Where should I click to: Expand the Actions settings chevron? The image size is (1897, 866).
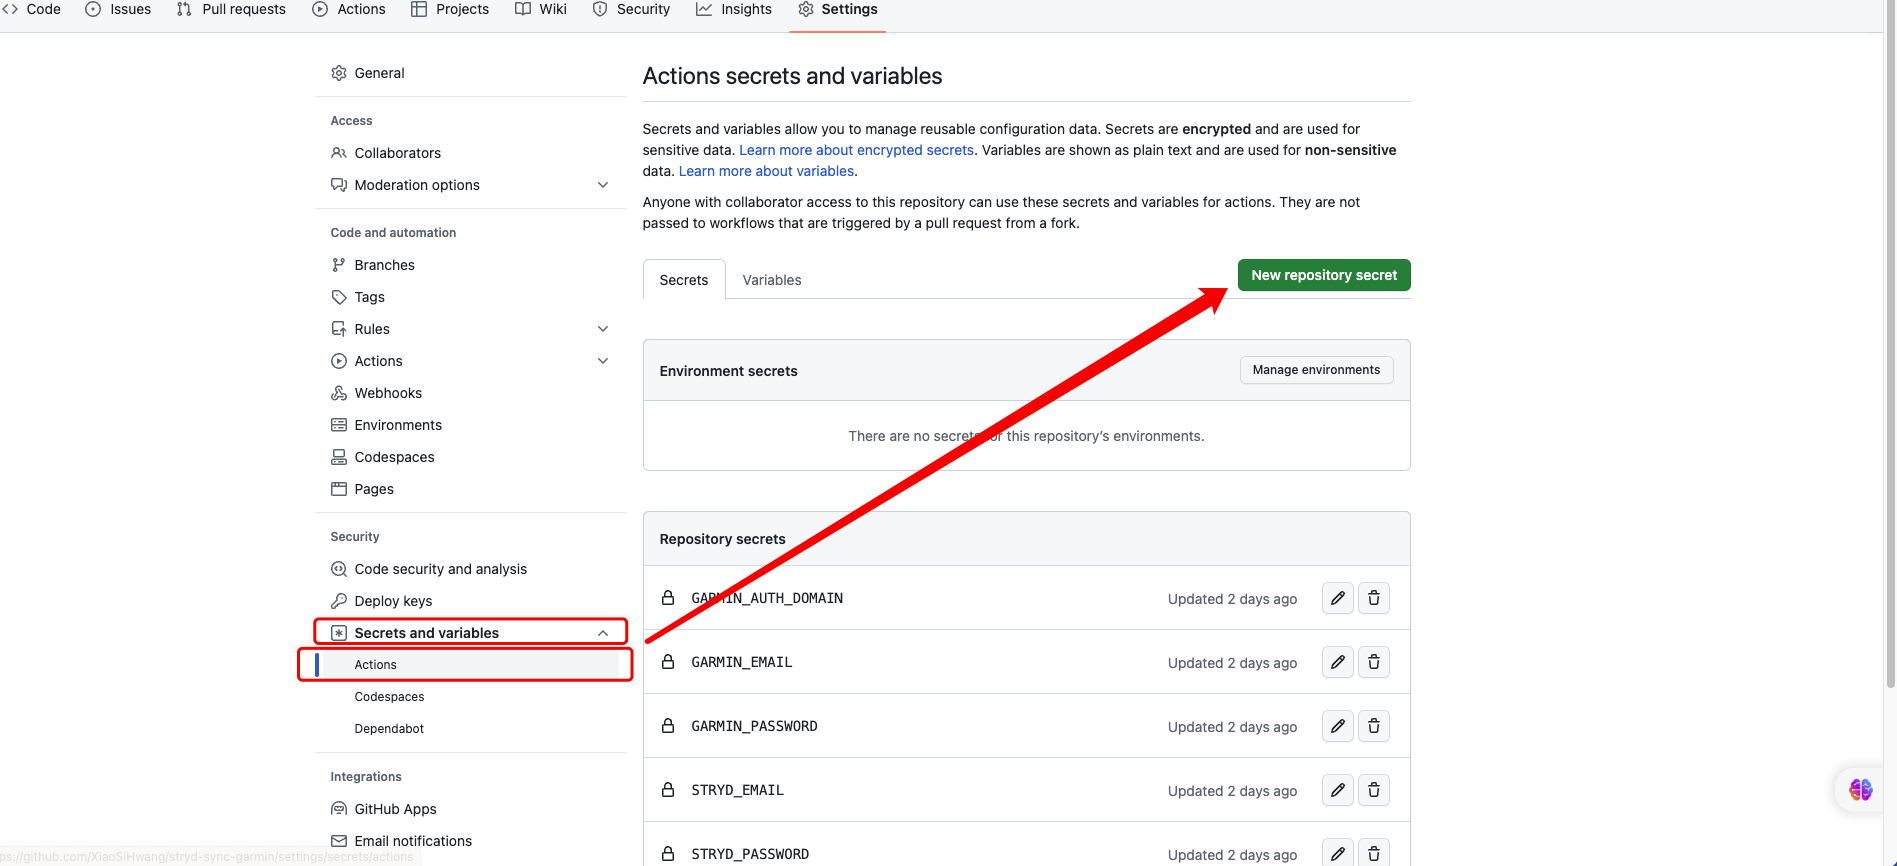(x=603, y=361)
